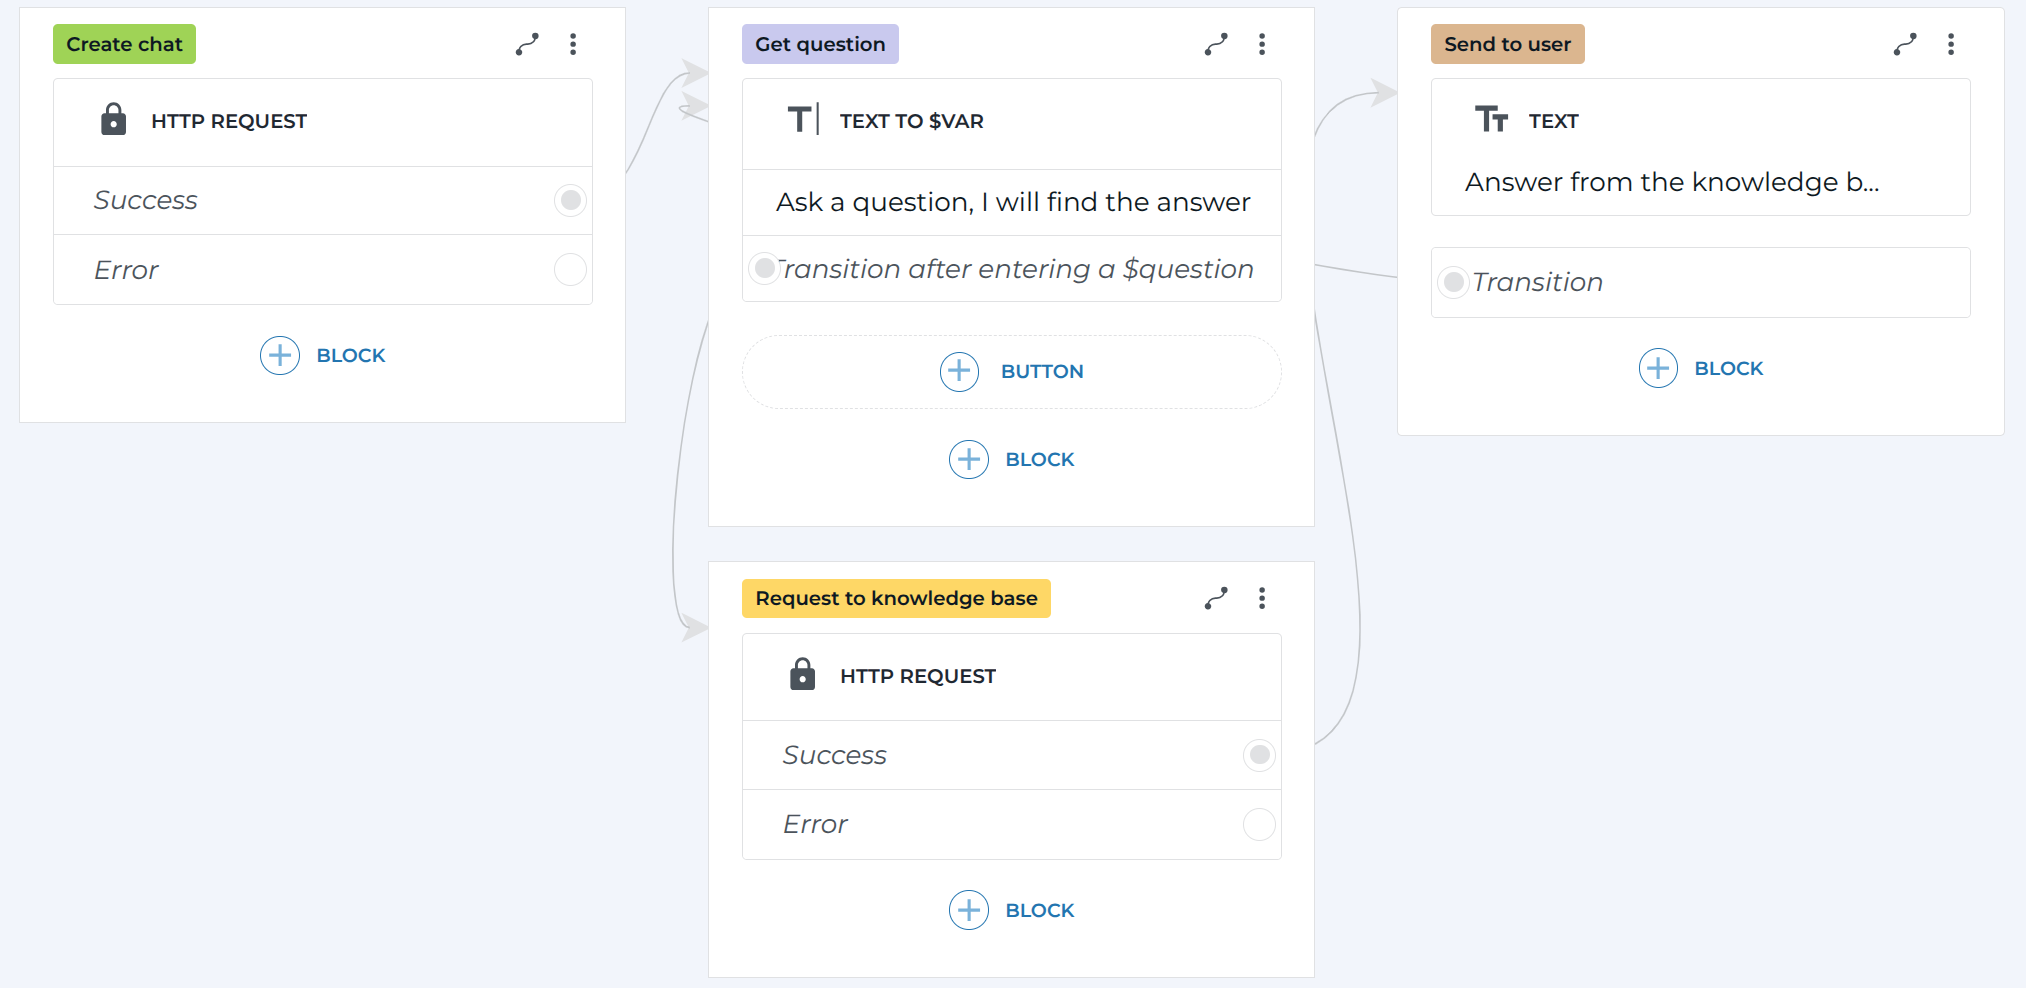Click lock icon in Create chat HTTP request
The image size is (2026, 988).
(114, 120)
